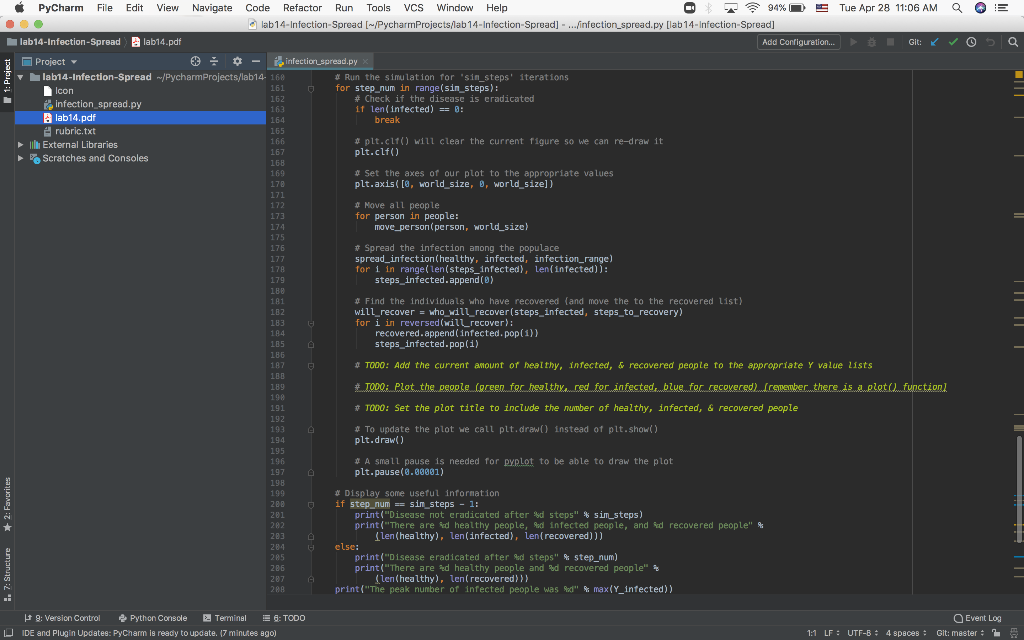Expand Scratches and Consoles node
This screenshot has width=1024, height=640.
coord(21,159)
